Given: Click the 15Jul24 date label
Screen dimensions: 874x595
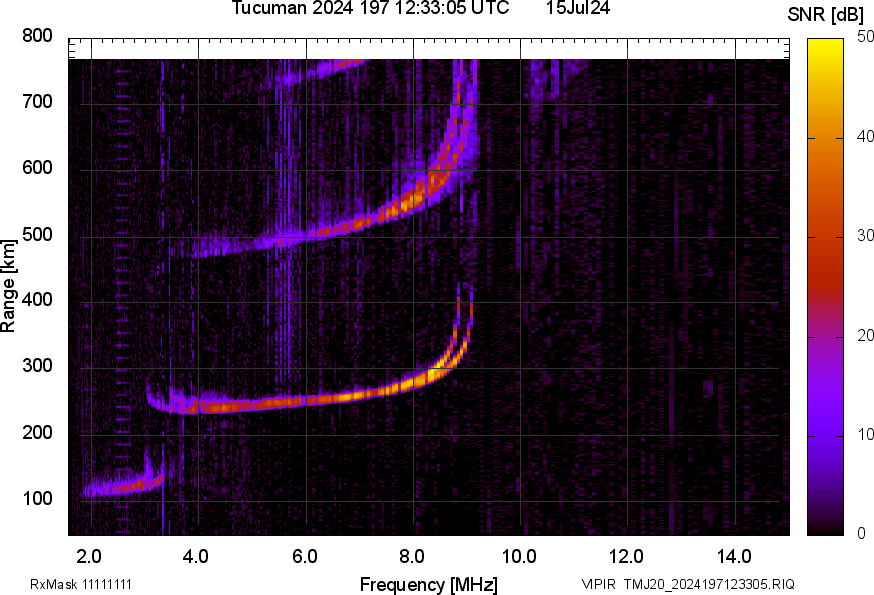Looking at the screenshot, I should coord(578,9).
